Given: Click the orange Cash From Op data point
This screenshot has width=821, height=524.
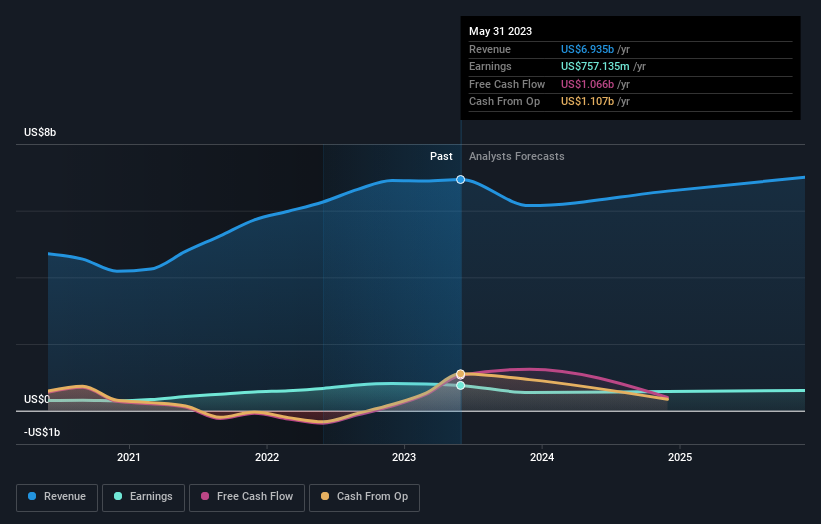Looking at the screenshot, I should (x=460, y=374).
